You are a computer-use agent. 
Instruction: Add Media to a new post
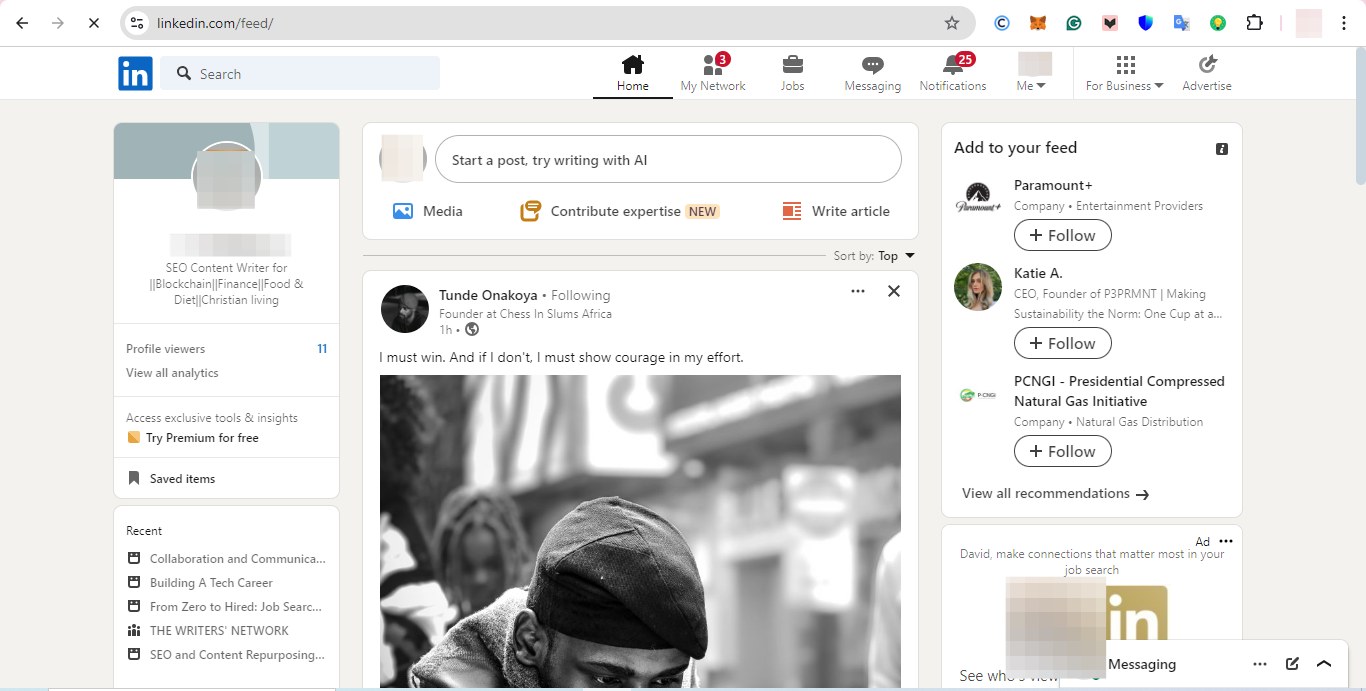click(428, 211)
